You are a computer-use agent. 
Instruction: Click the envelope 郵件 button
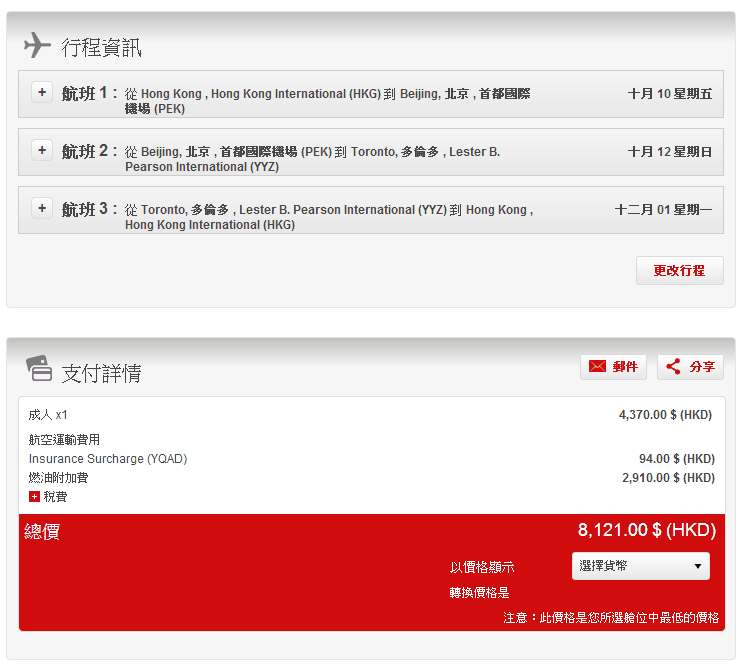pyautogui.click(x=613, y=367)
